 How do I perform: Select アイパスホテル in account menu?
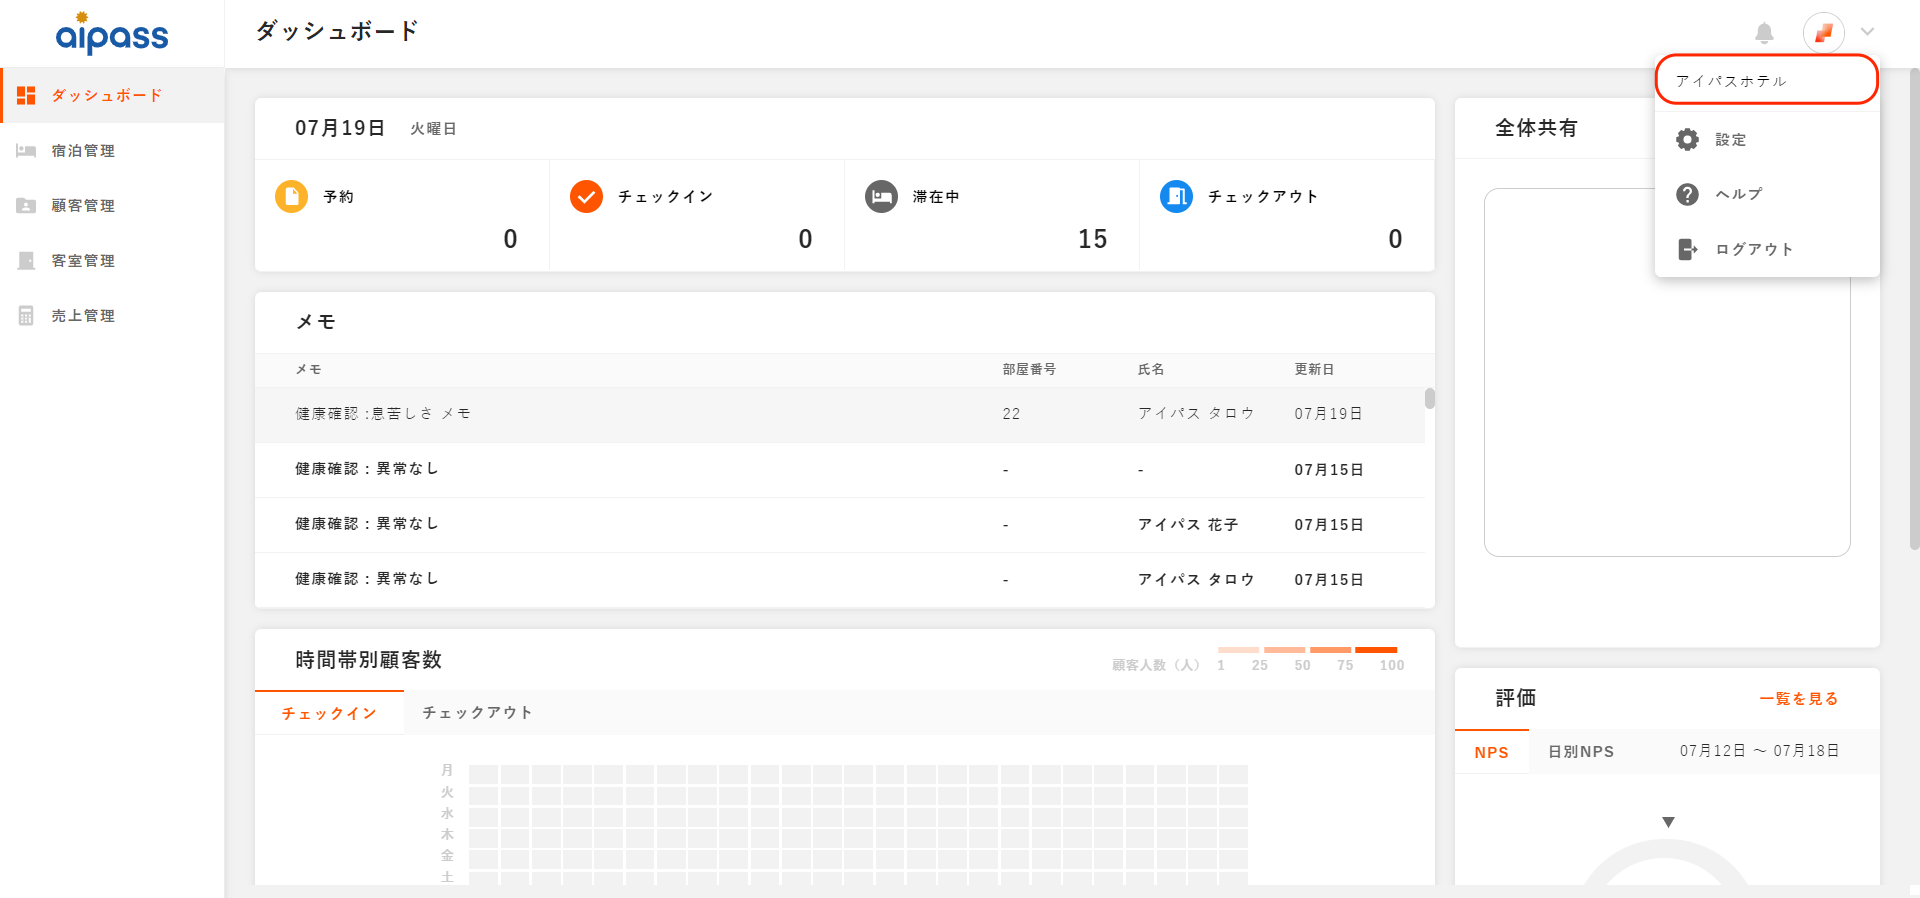point(1767,80)
